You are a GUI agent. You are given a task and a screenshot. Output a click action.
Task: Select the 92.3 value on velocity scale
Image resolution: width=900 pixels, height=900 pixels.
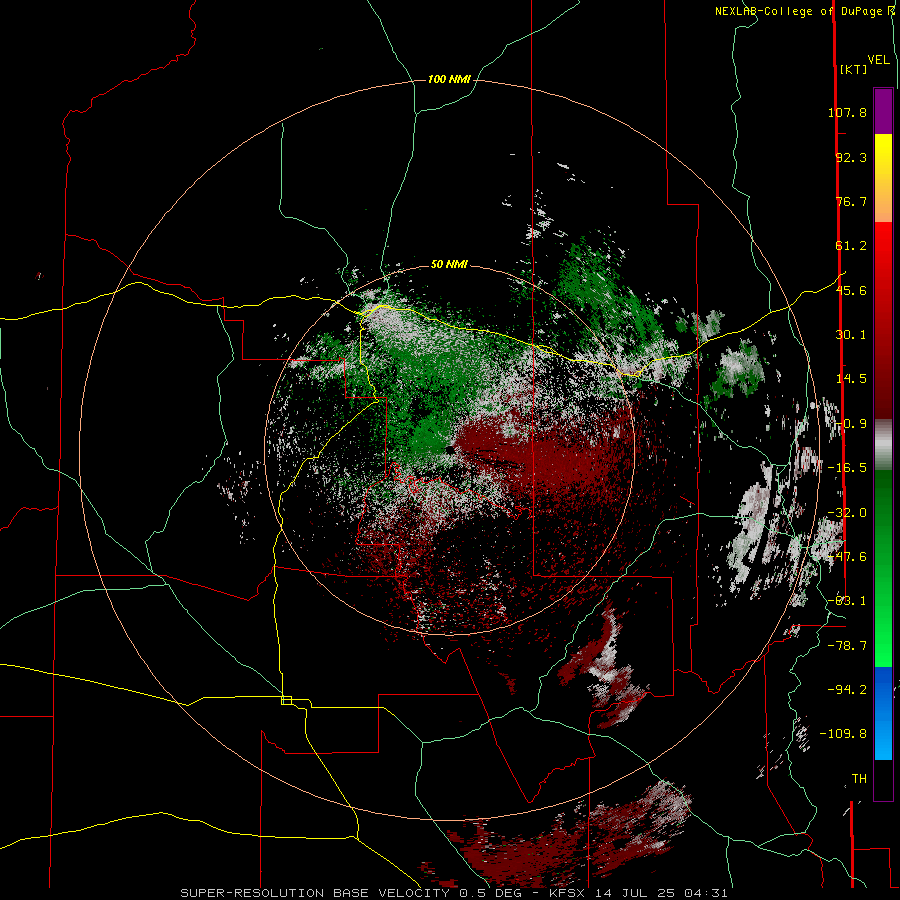(x=851, y=157)
